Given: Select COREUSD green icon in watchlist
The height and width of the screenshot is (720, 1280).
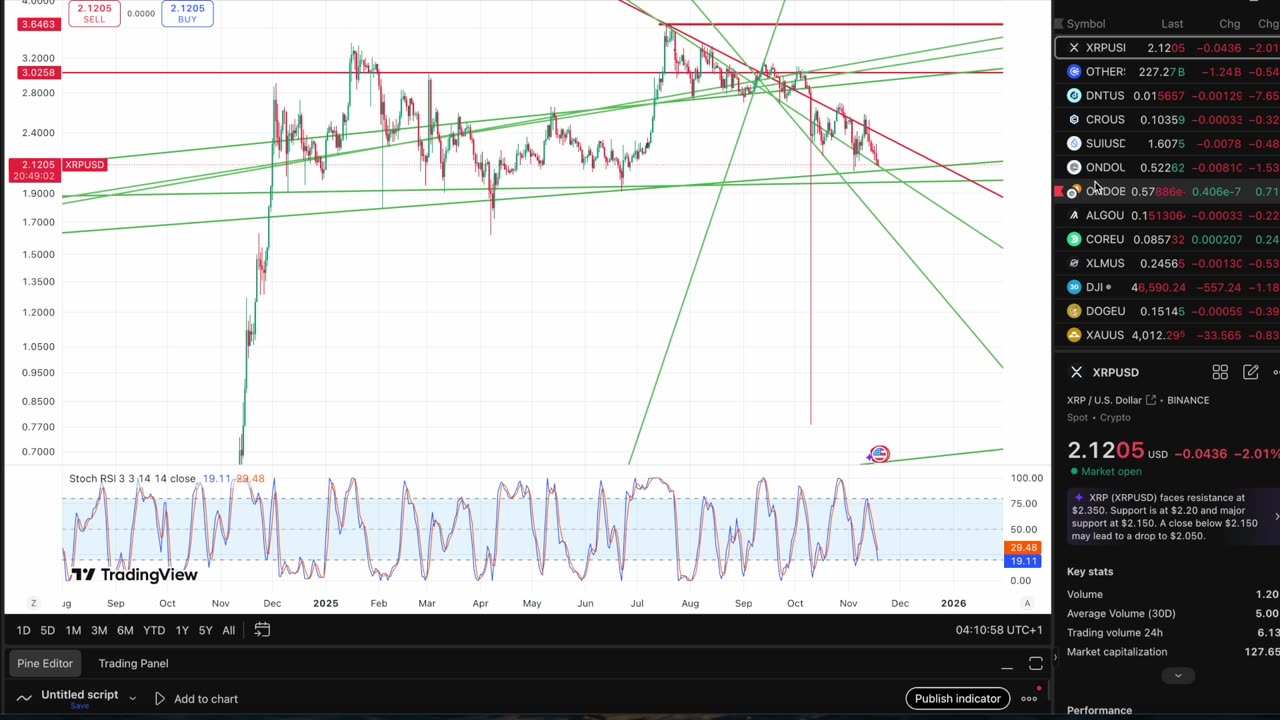Looking at the screenshot, I should coord(1074,240).
